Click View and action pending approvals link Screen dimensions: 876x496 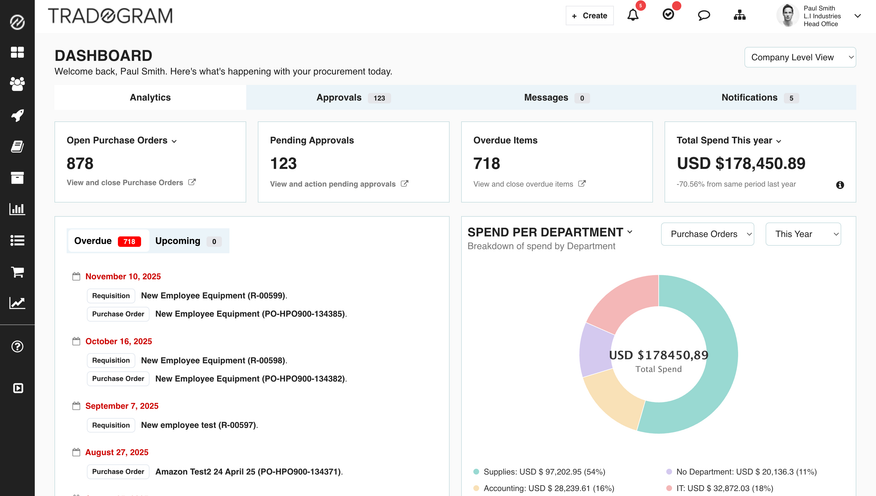[339, 184]
